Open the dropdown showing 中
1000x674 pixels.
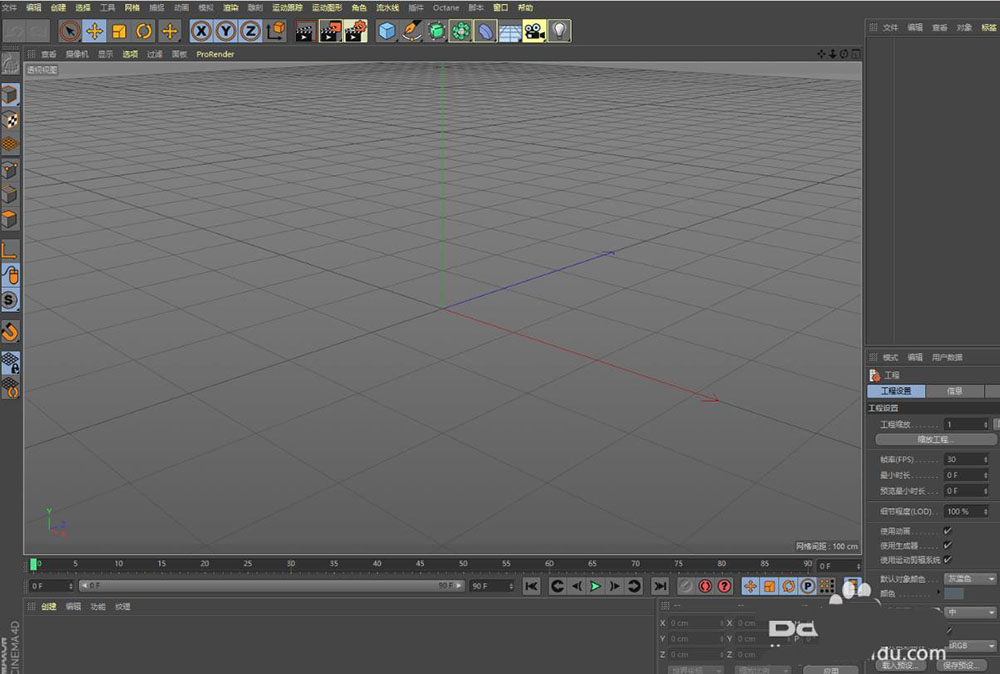pos(970,612)
